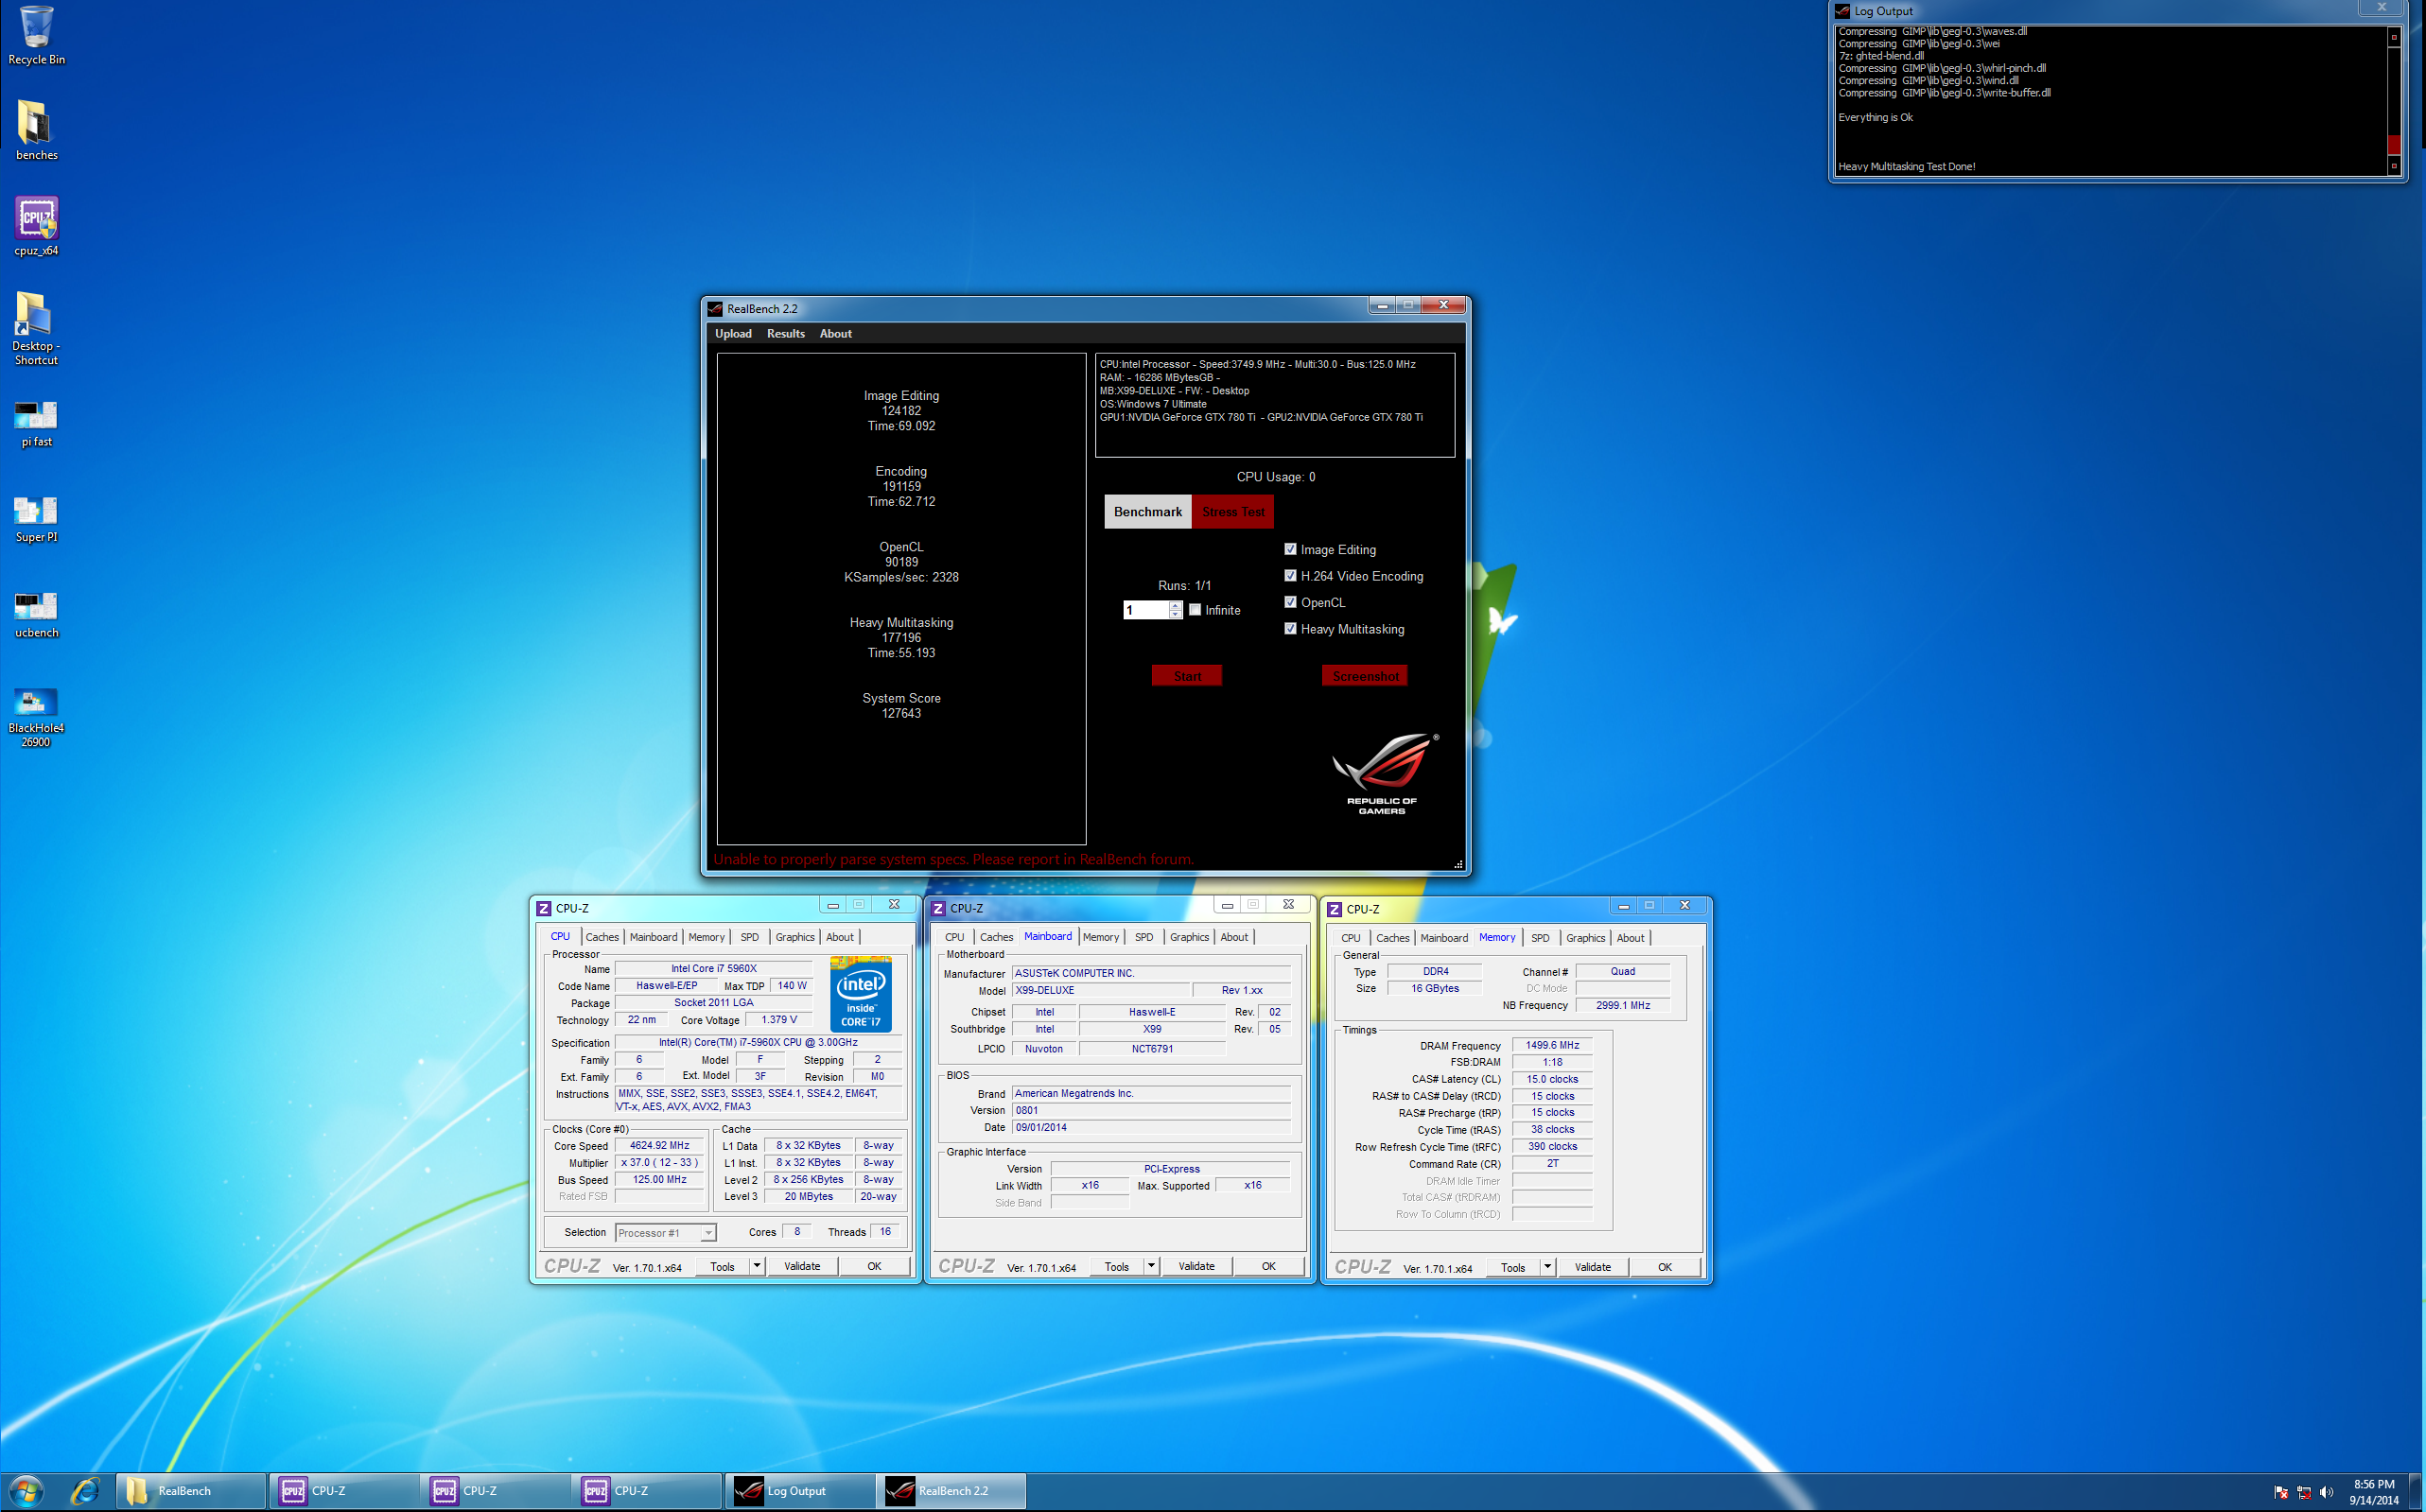Open the Recycle Bin desktop icon
Screen dimensions: 2426x1512
[36, 35]
